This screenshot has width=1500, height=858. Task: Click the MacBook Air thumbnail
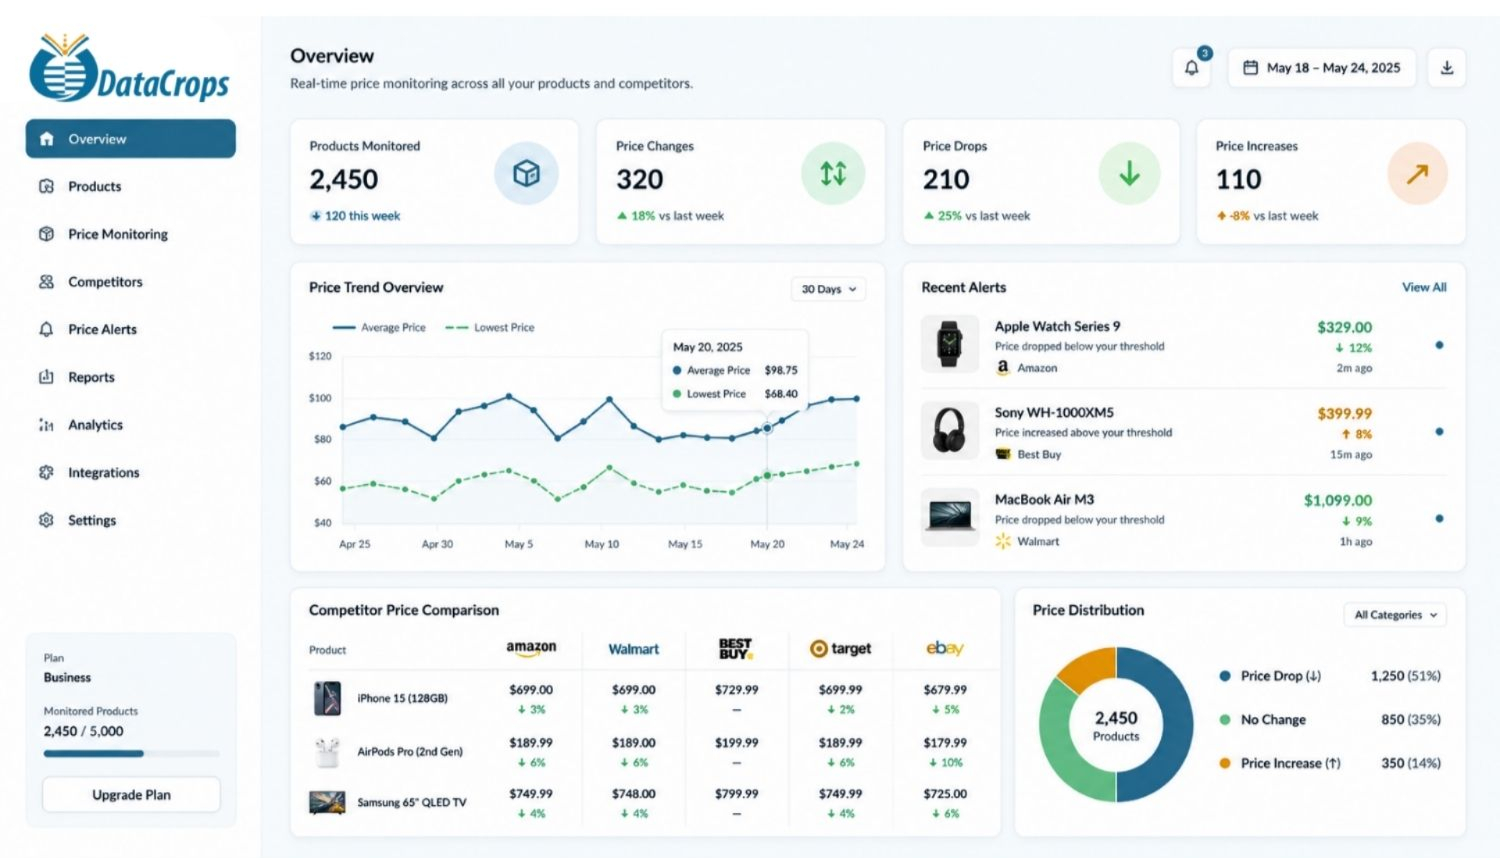pos(949,517)
